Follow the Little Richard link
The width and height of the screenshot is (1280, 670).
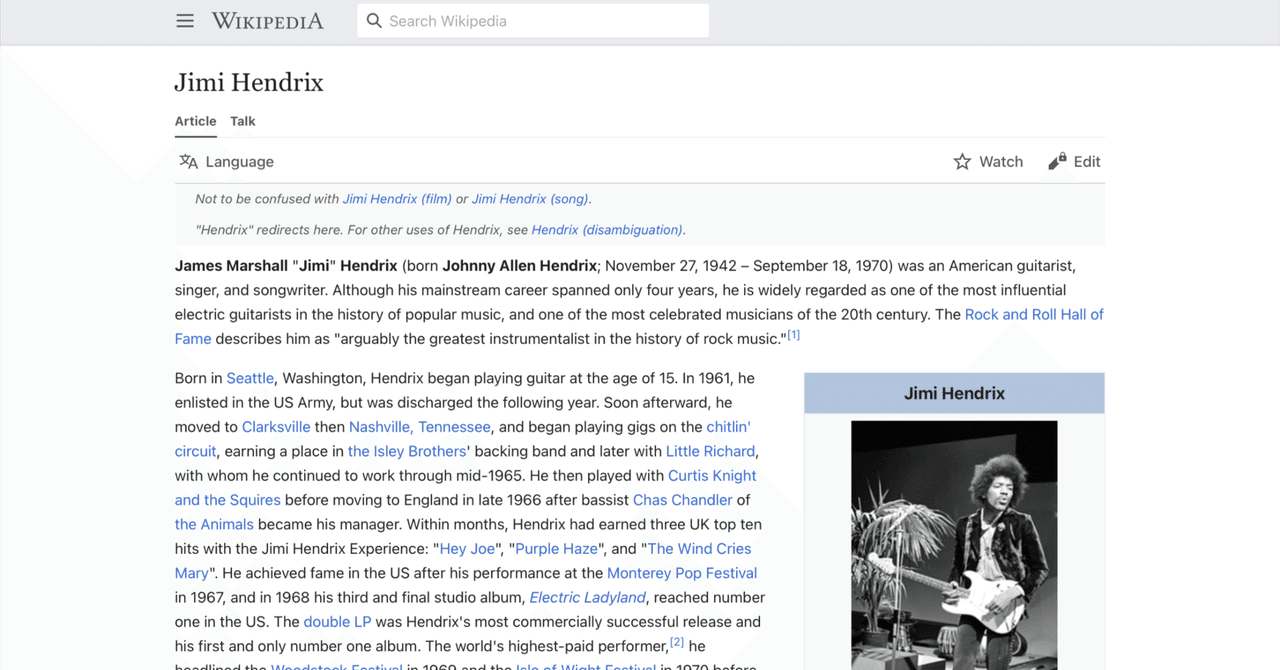(710, 451)
